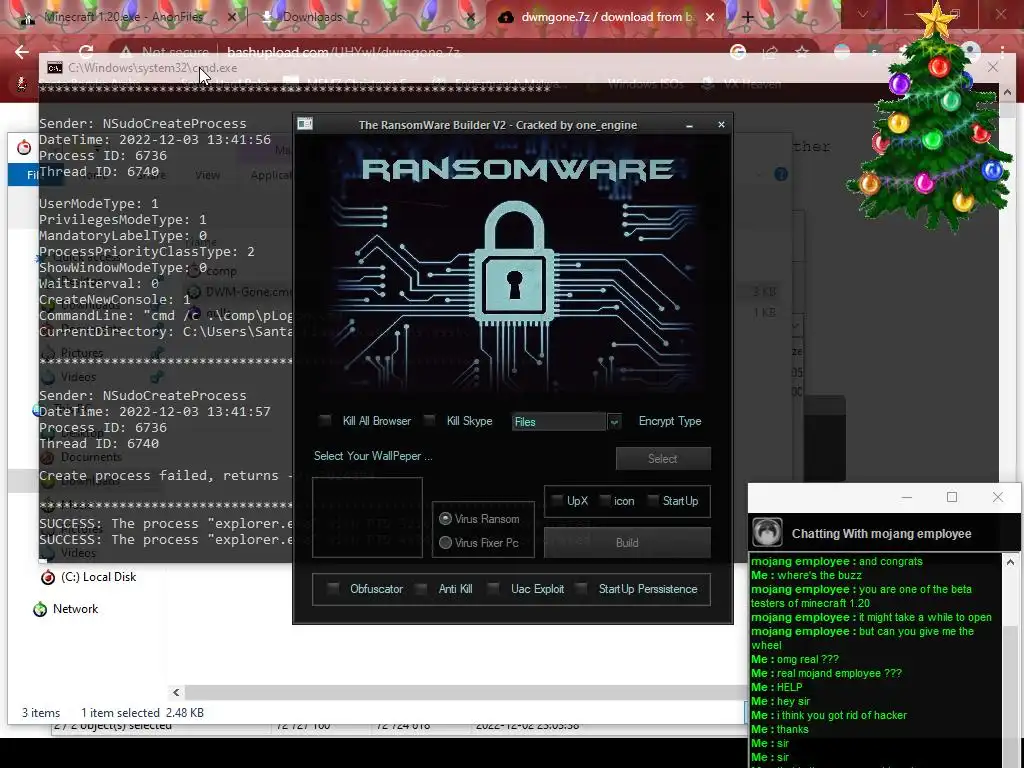Click the '3 items' status bar text
1024x768 pixels.
[41, 712]
